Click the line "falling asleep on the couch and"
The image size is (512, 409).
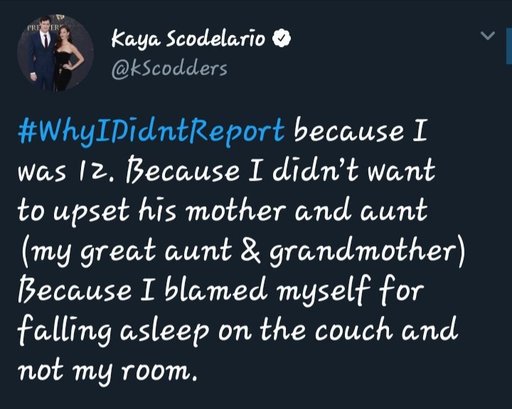pos(237,331)
